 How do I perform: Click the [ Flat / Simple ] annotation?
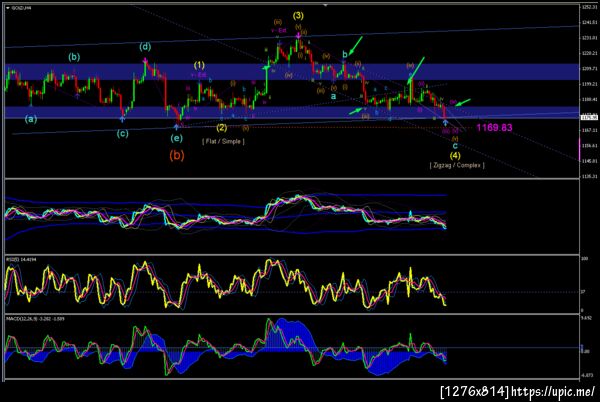223,142
